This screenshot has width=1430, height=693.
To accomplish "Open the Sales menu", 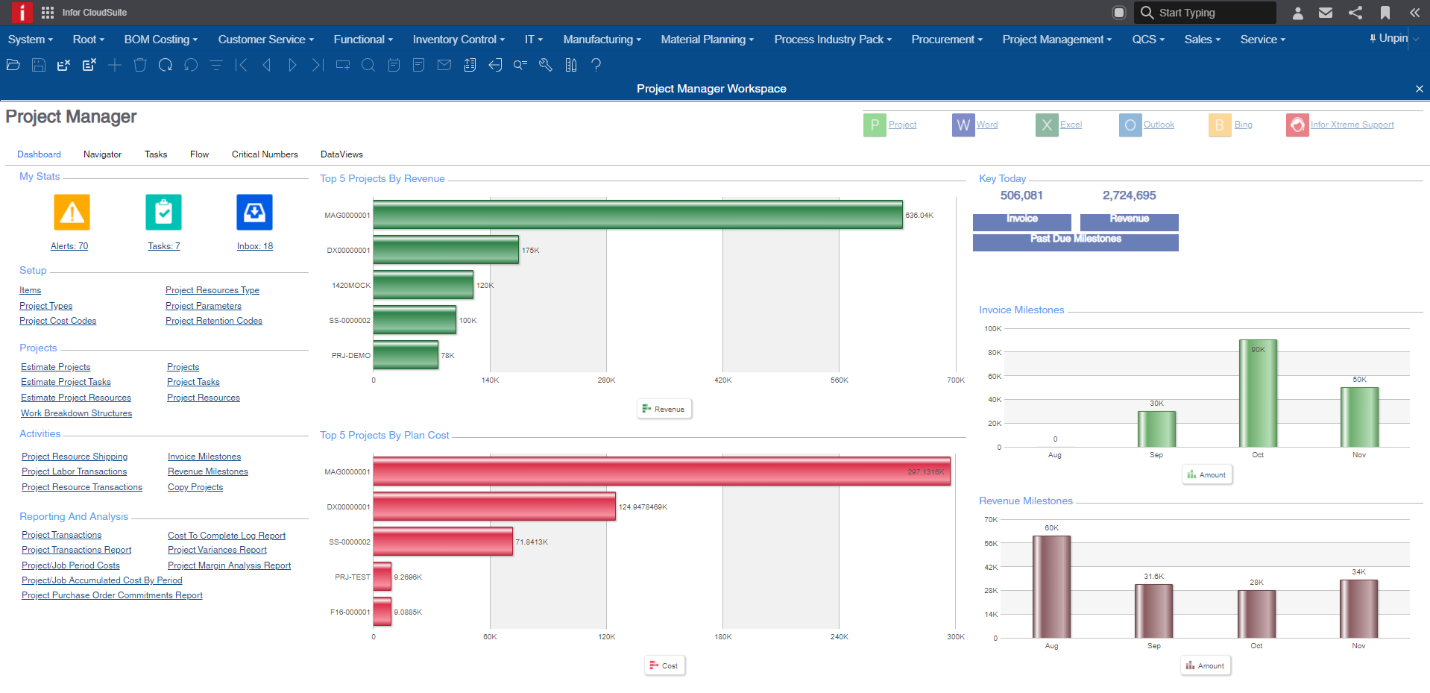I will pyautogui.click(x=1203, y=39).
